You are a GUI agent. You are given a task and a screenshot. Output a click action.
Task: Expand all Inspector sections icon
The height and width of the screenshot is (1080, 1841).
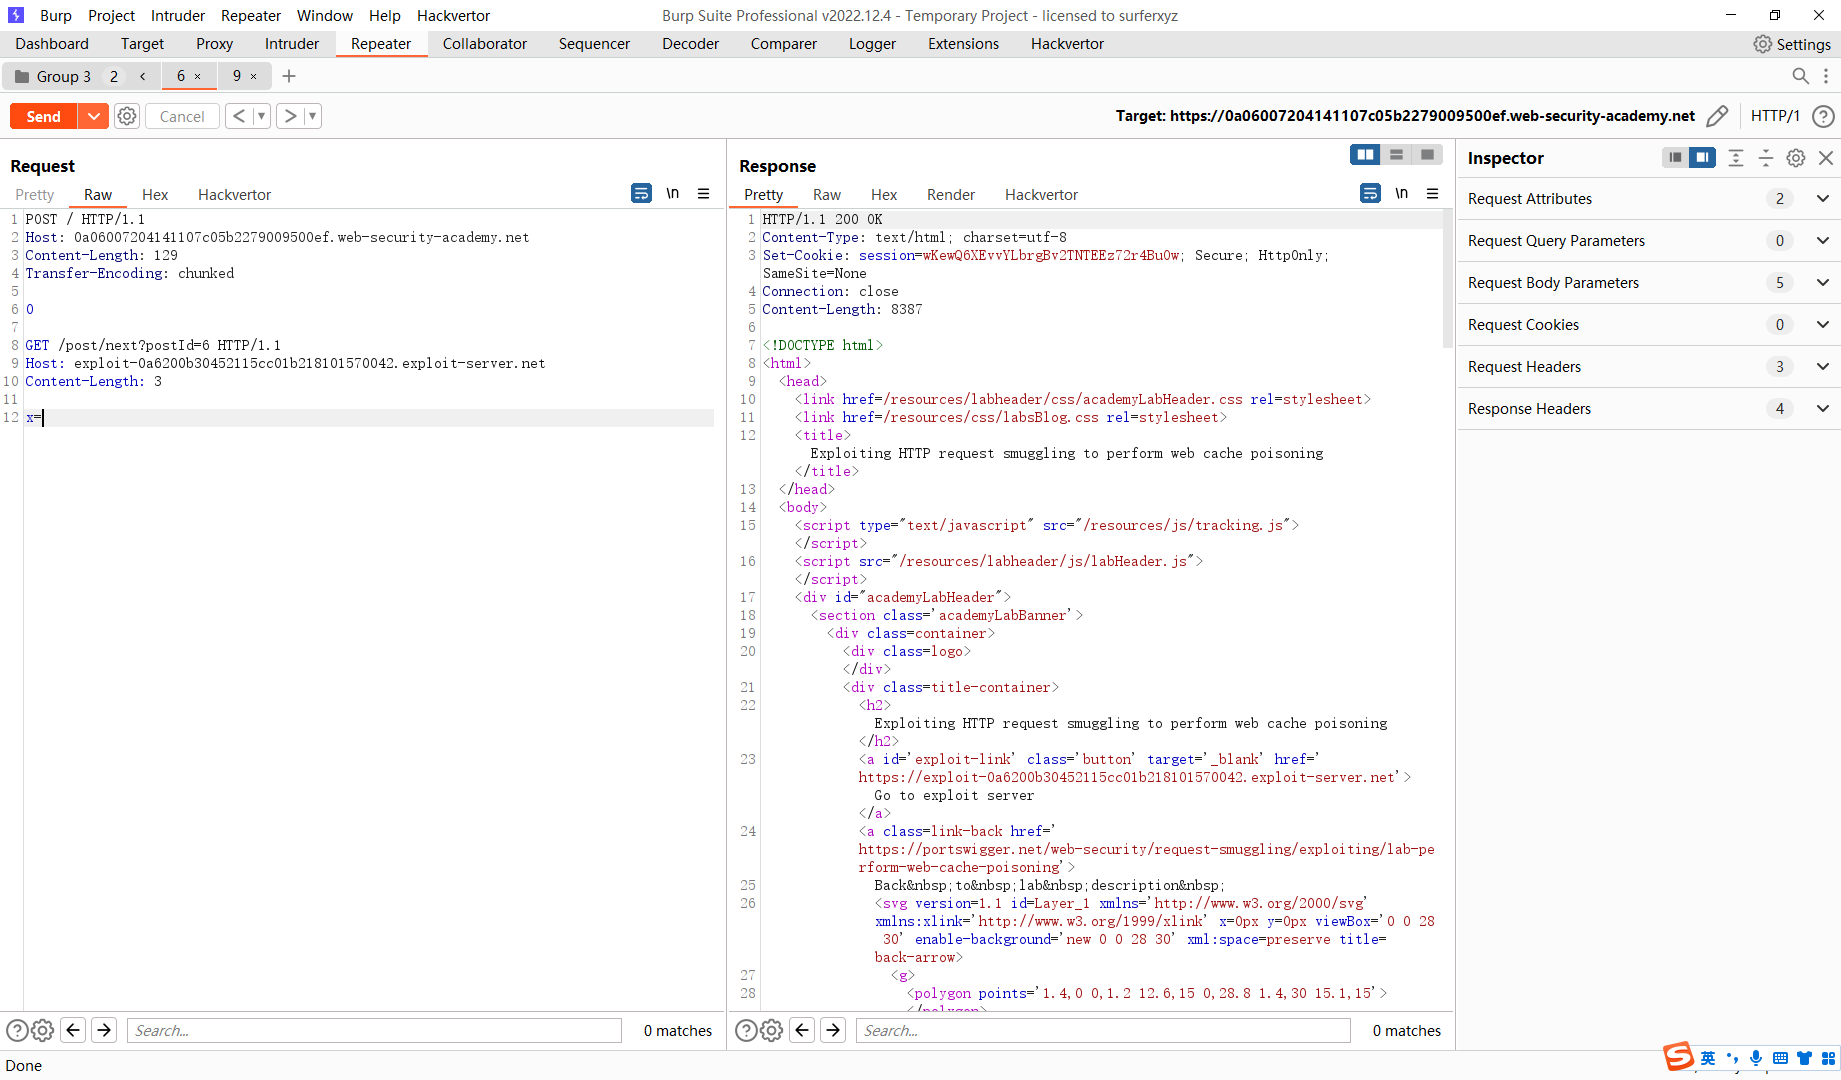(x=1736, y=158)
